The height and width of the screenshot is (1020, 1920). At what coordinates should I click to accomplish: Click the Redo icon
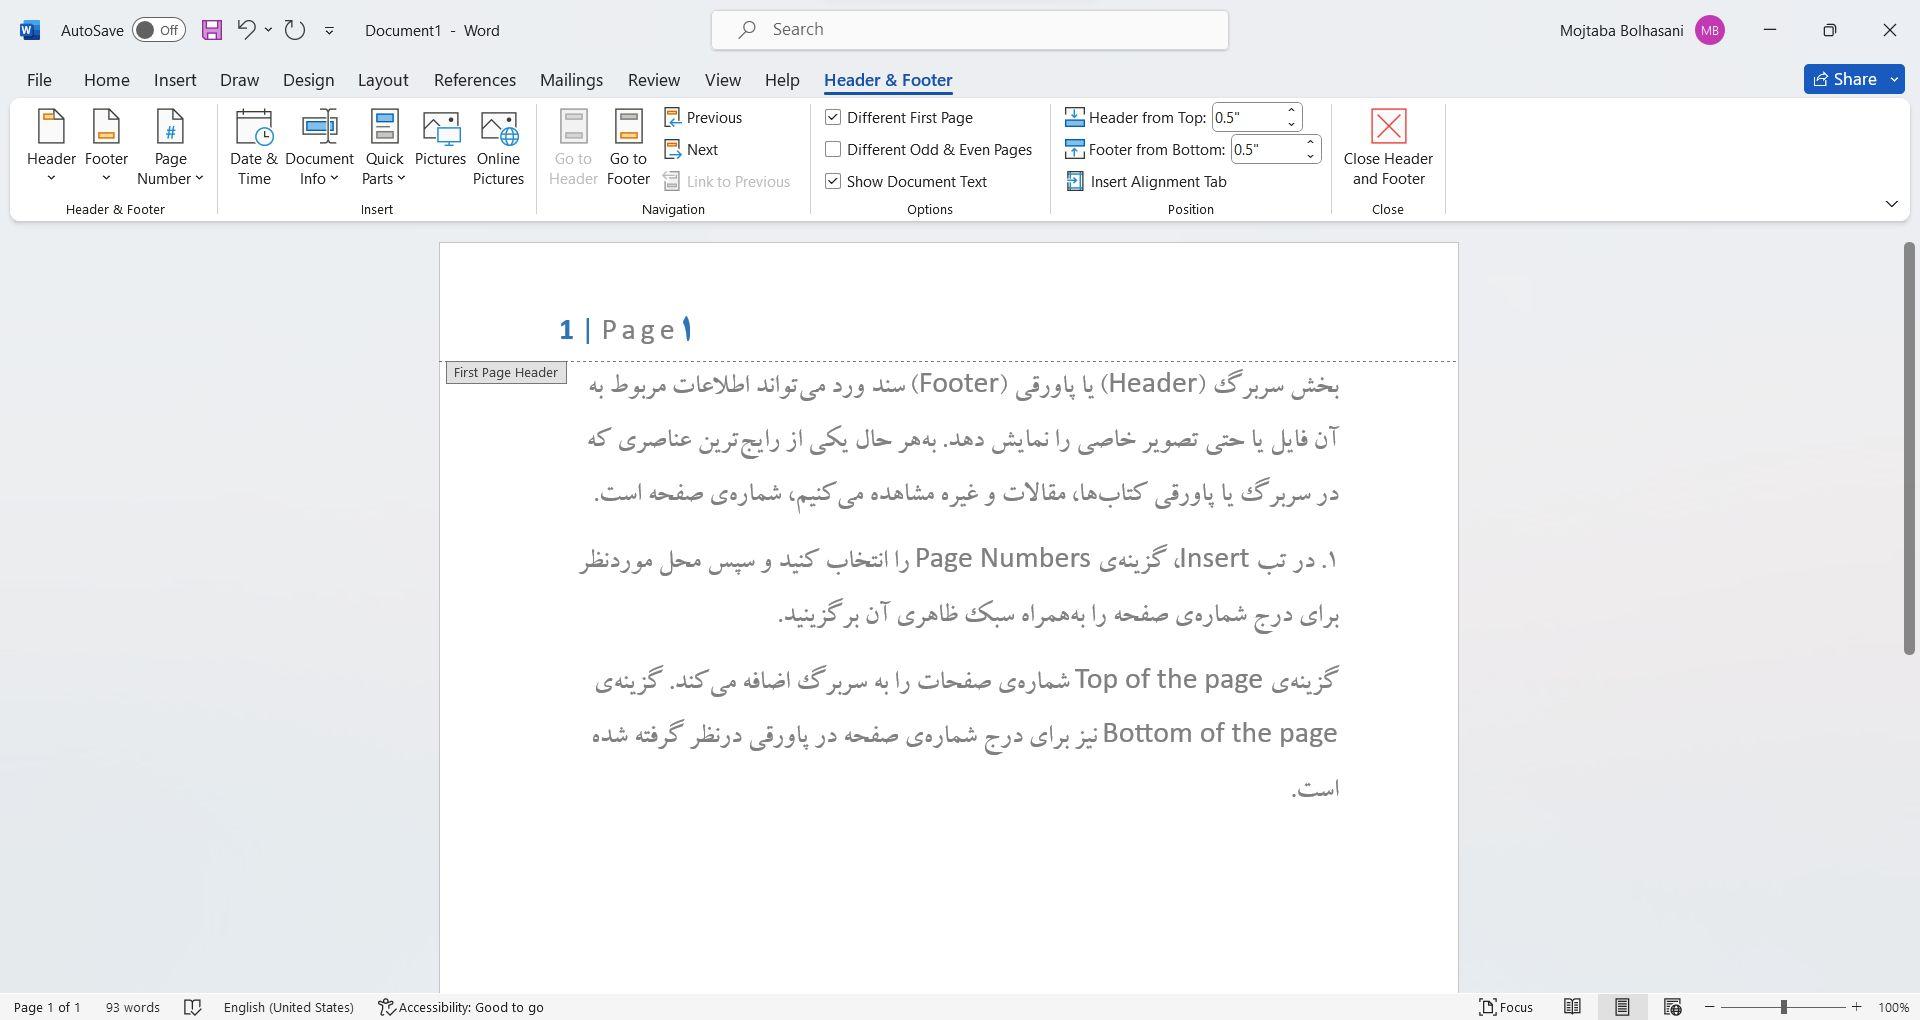pos(294,30)
